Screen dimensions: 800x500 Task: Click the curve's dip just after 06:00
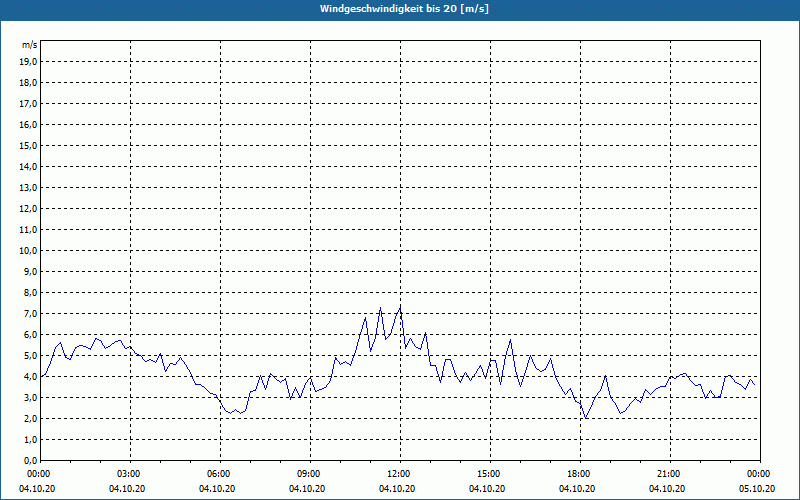tap(232, 413)
